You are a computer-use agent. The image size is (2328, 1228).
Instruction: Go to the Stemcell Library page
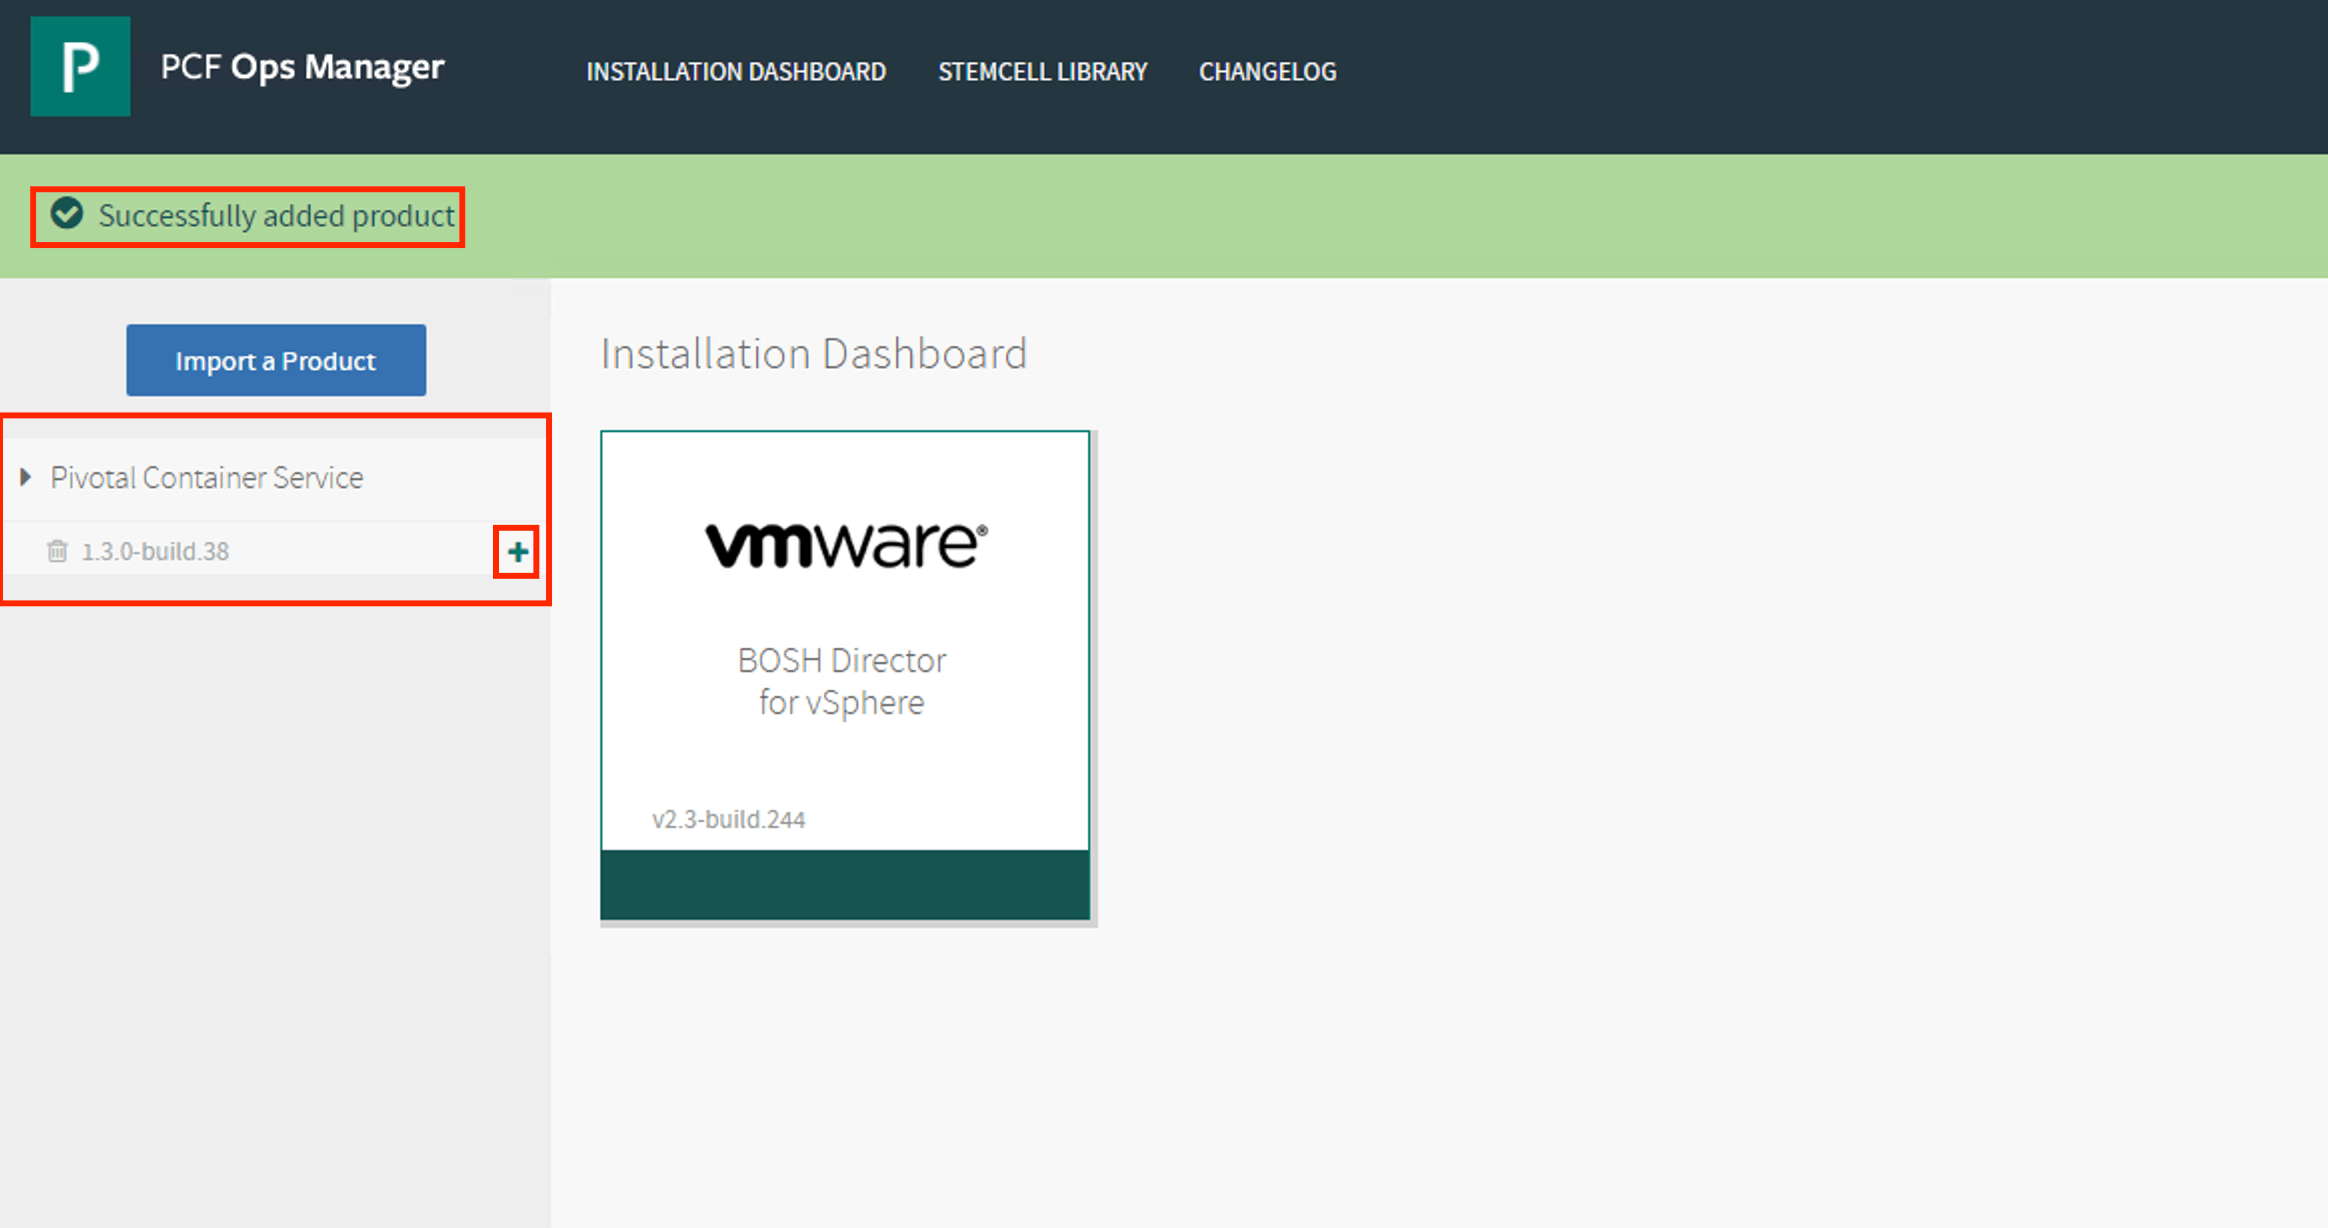1042,72
